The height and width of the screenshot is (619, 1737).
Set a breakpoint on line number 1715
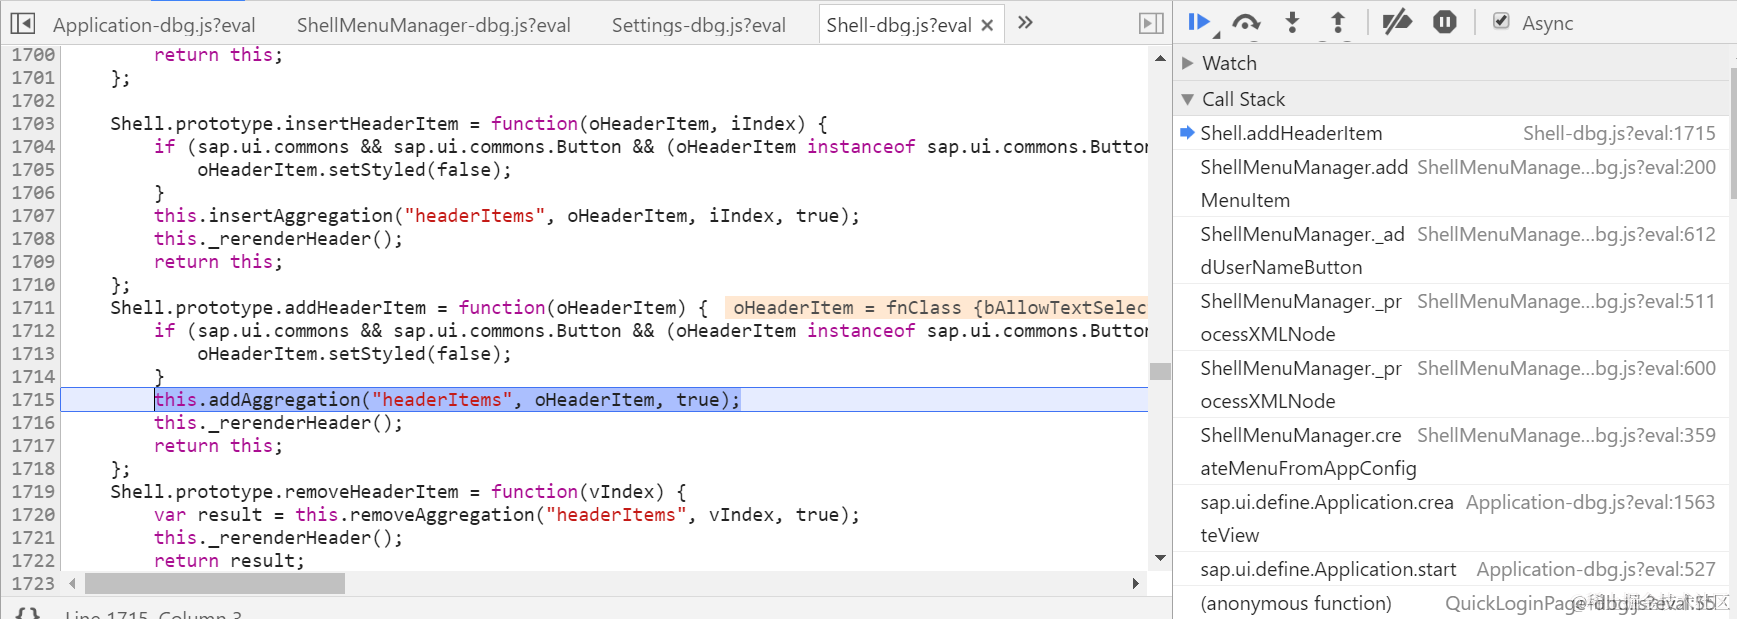click(x=33, y=399)
